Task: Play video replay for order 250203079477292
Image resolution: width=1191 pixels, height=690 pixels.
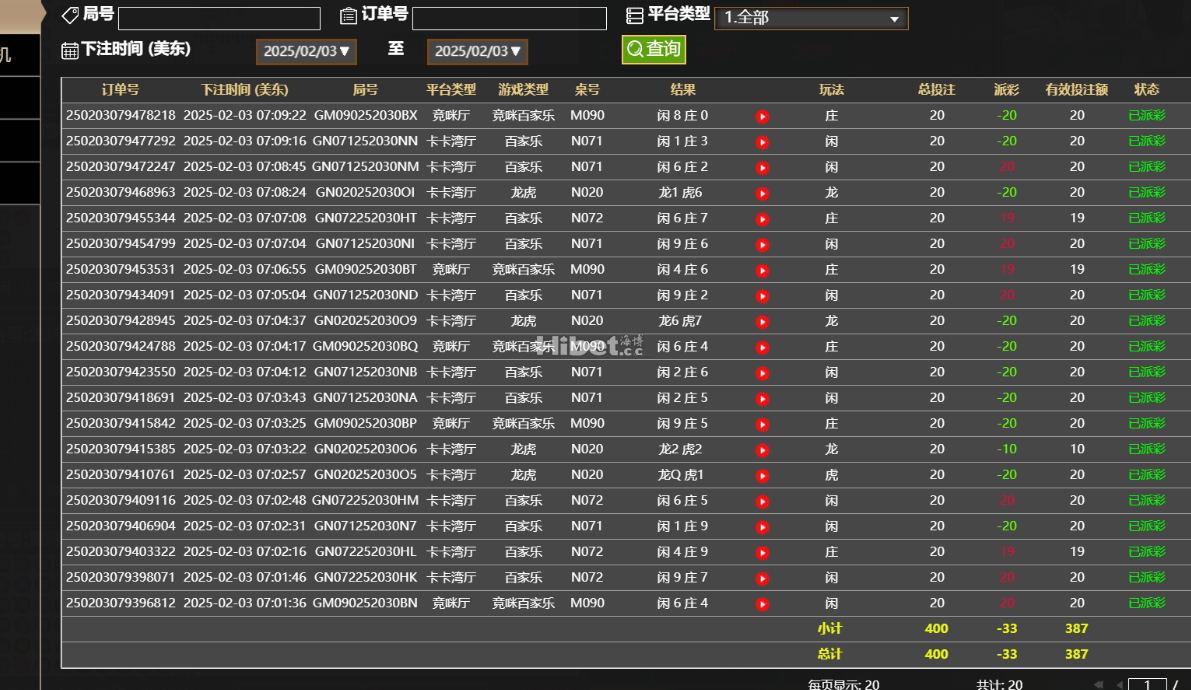Action: [x=763, y=142]
